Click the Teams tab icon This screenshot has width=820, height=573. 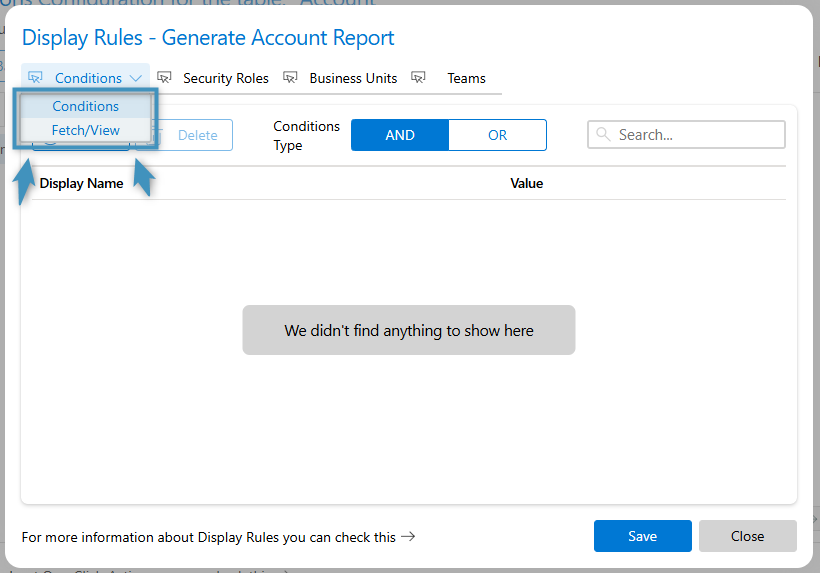click(x=418, y=78)
